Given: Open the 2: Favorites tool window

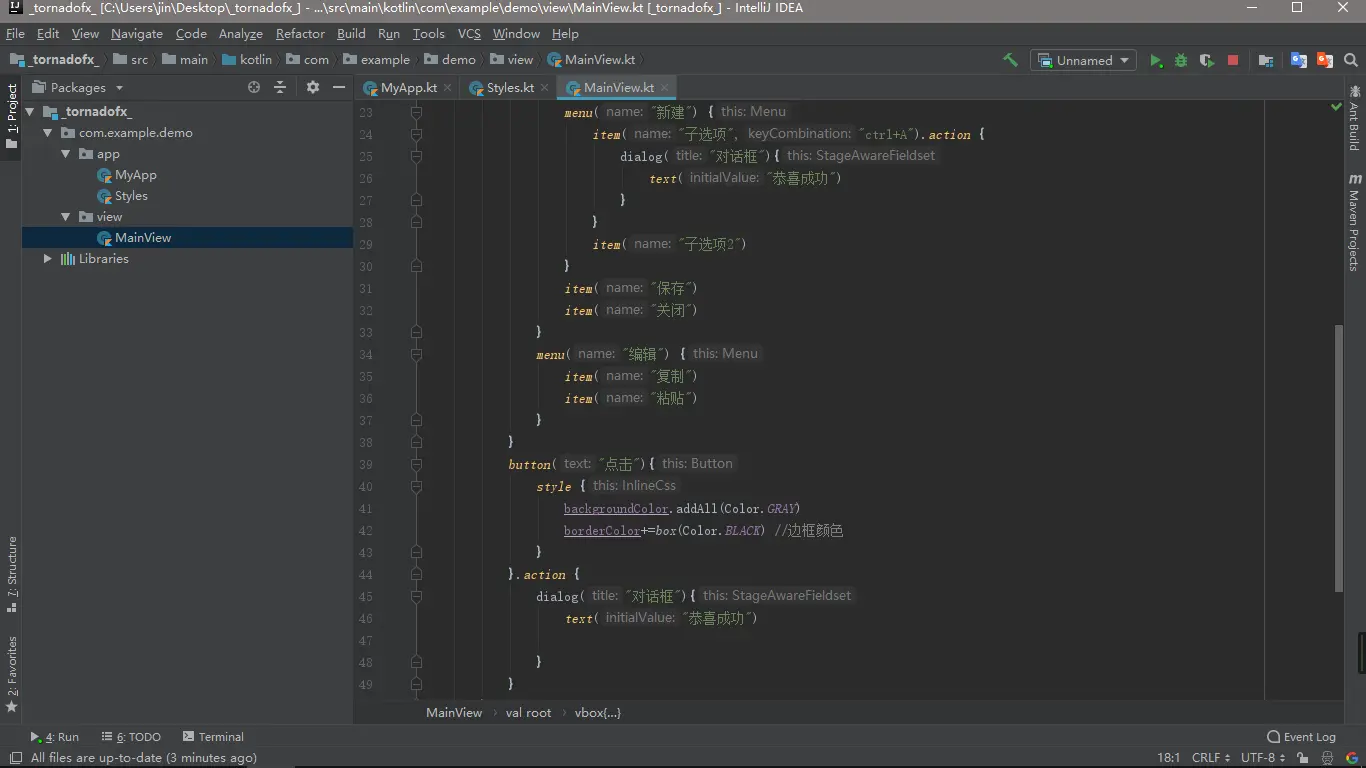Looking at the screenshot, I should (x=11, y=673).
